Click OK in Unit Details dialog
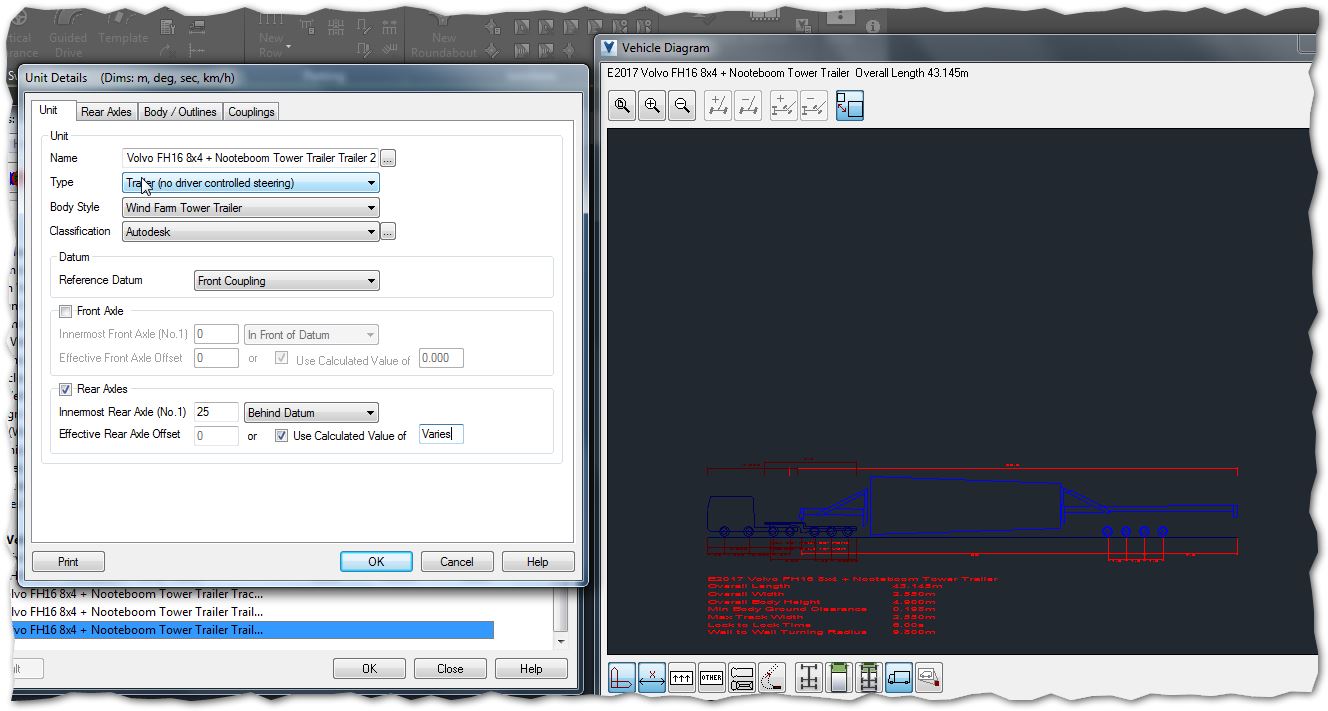1328x711 pixels. pyautogui.click(x=376, y=562)
